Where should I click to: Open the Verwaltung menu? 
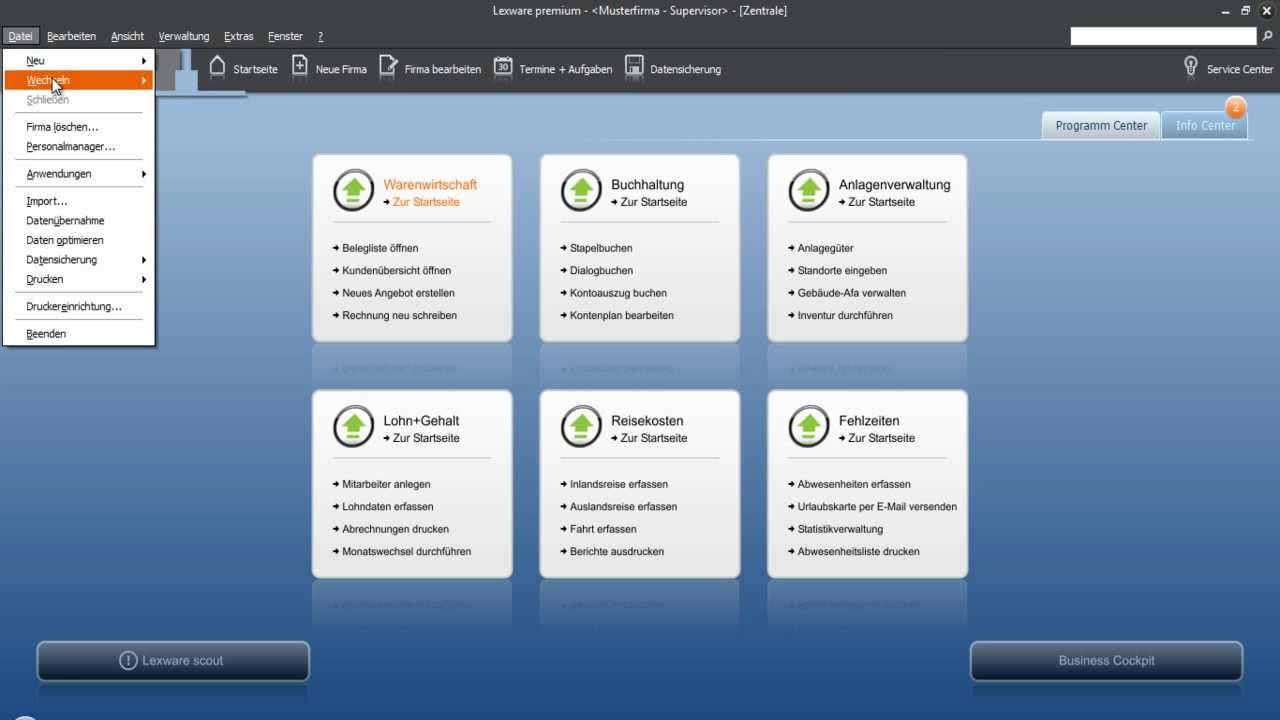click(184, 36)
